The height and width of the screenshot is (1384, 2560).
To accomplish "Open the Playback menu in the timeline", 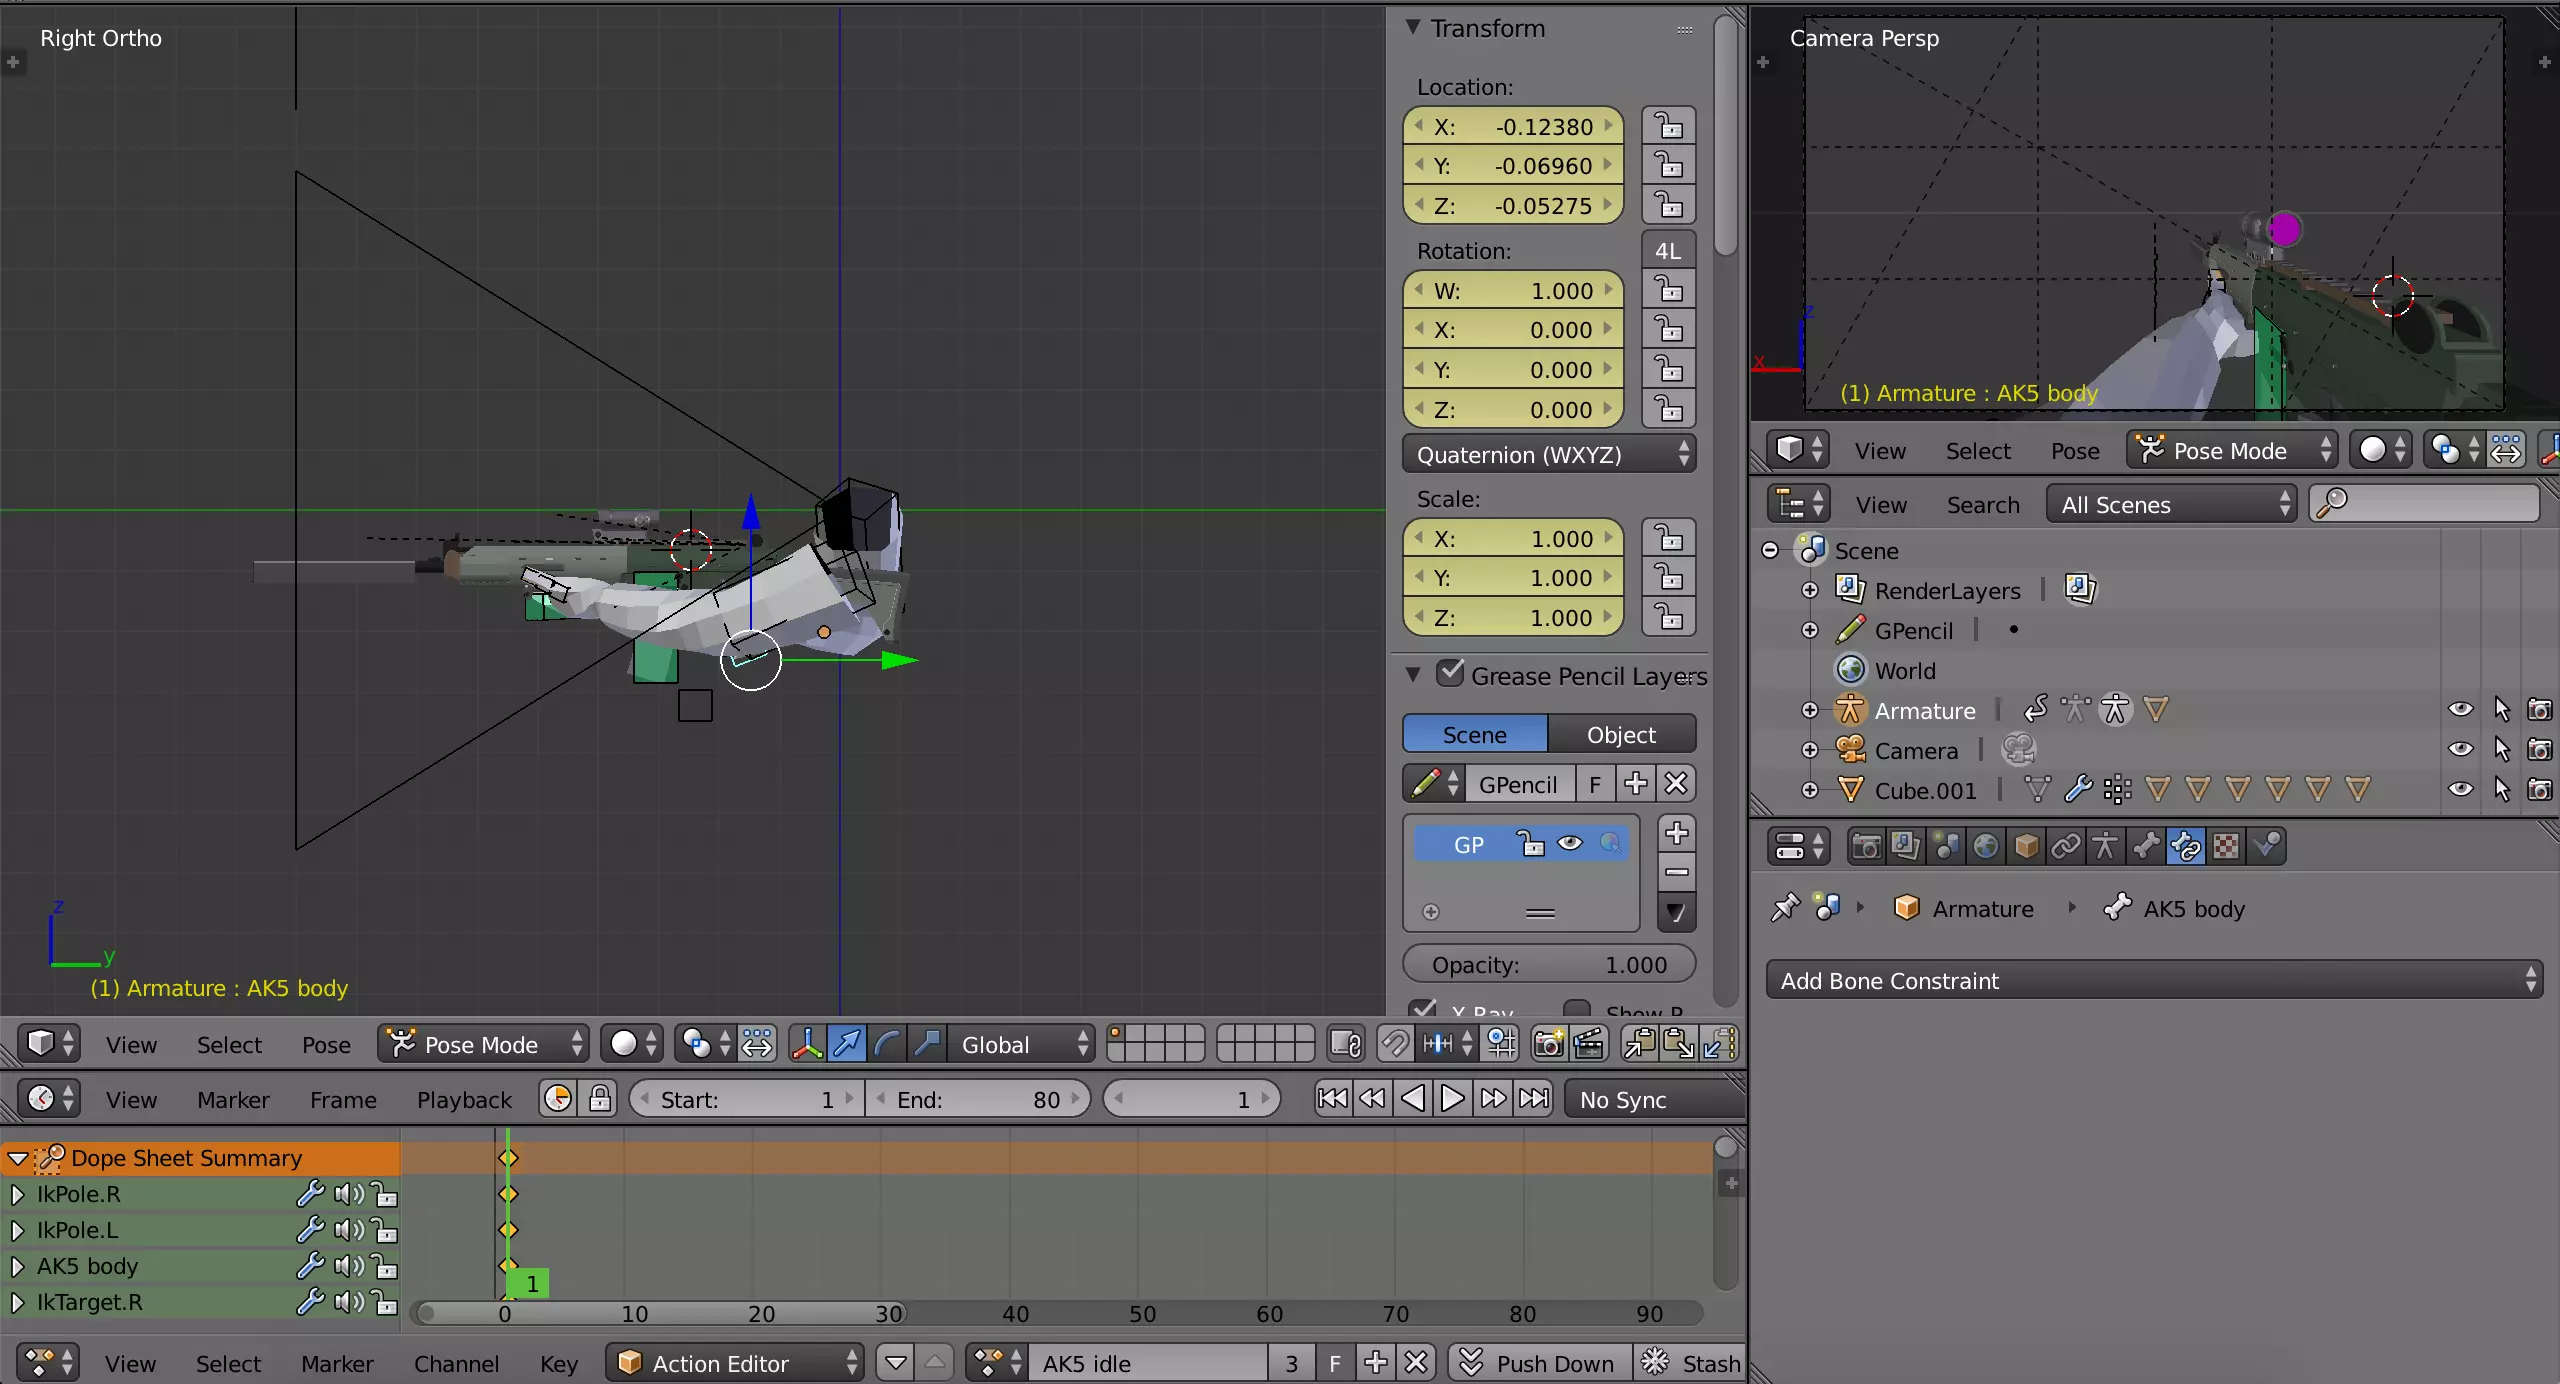I will (464, 1099).
